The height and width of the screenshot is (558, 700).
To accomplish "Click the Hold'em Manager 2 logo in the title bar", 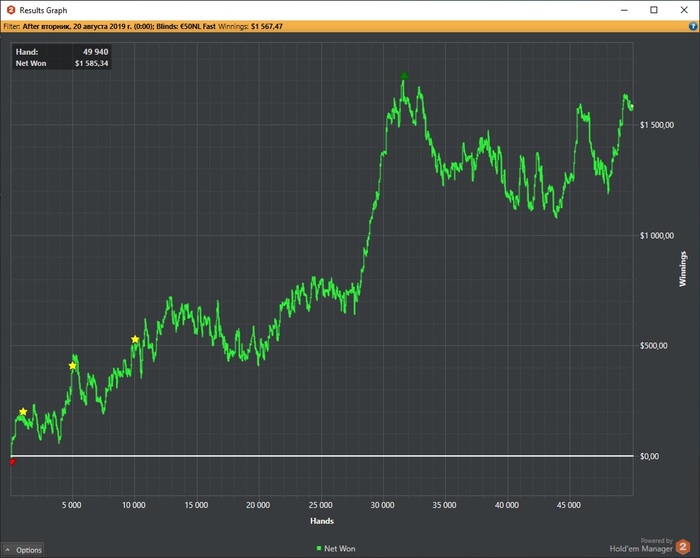I will (x=11, y=10).
